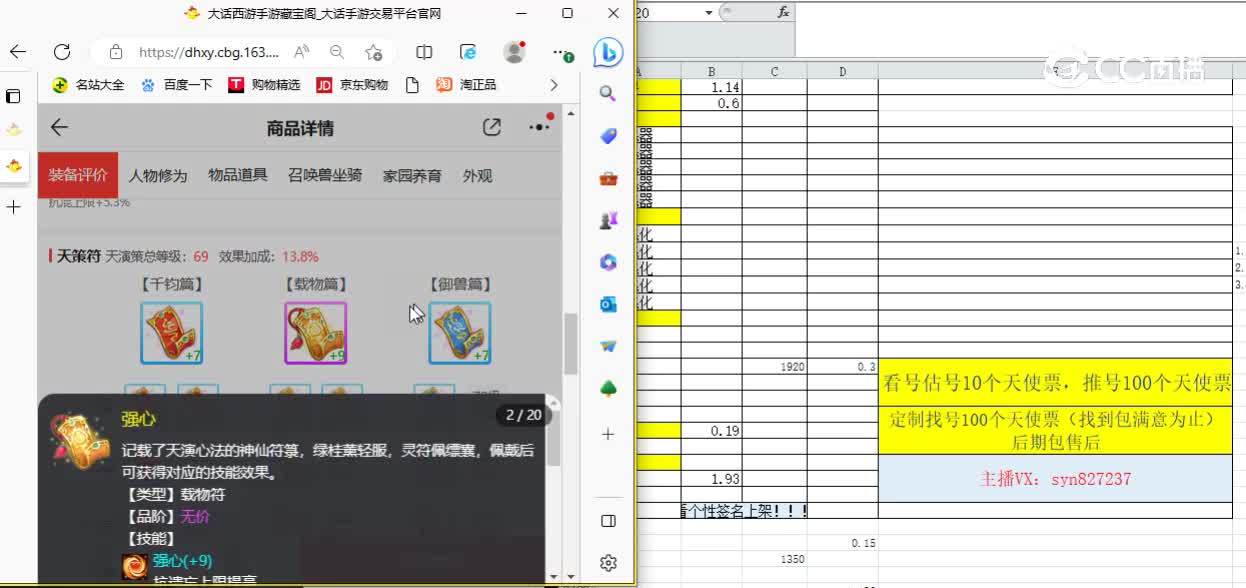Open 淘正品 bookmark
Image resolution: width=1246 pixels, height=588 pixels.
tap(467, 85)
